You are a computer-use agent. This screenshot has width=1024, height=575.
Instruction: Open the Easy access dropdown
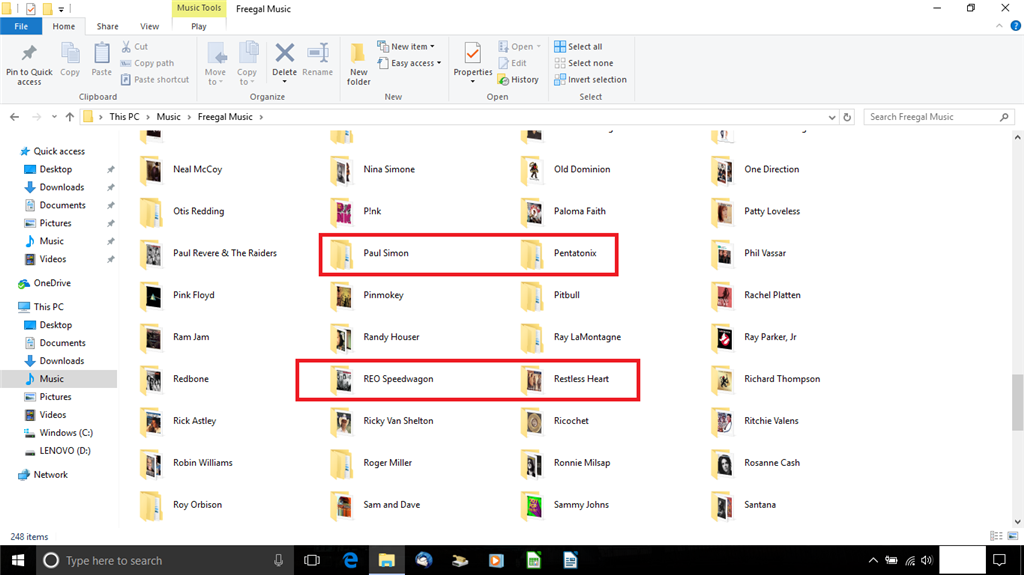click(409, 63)
